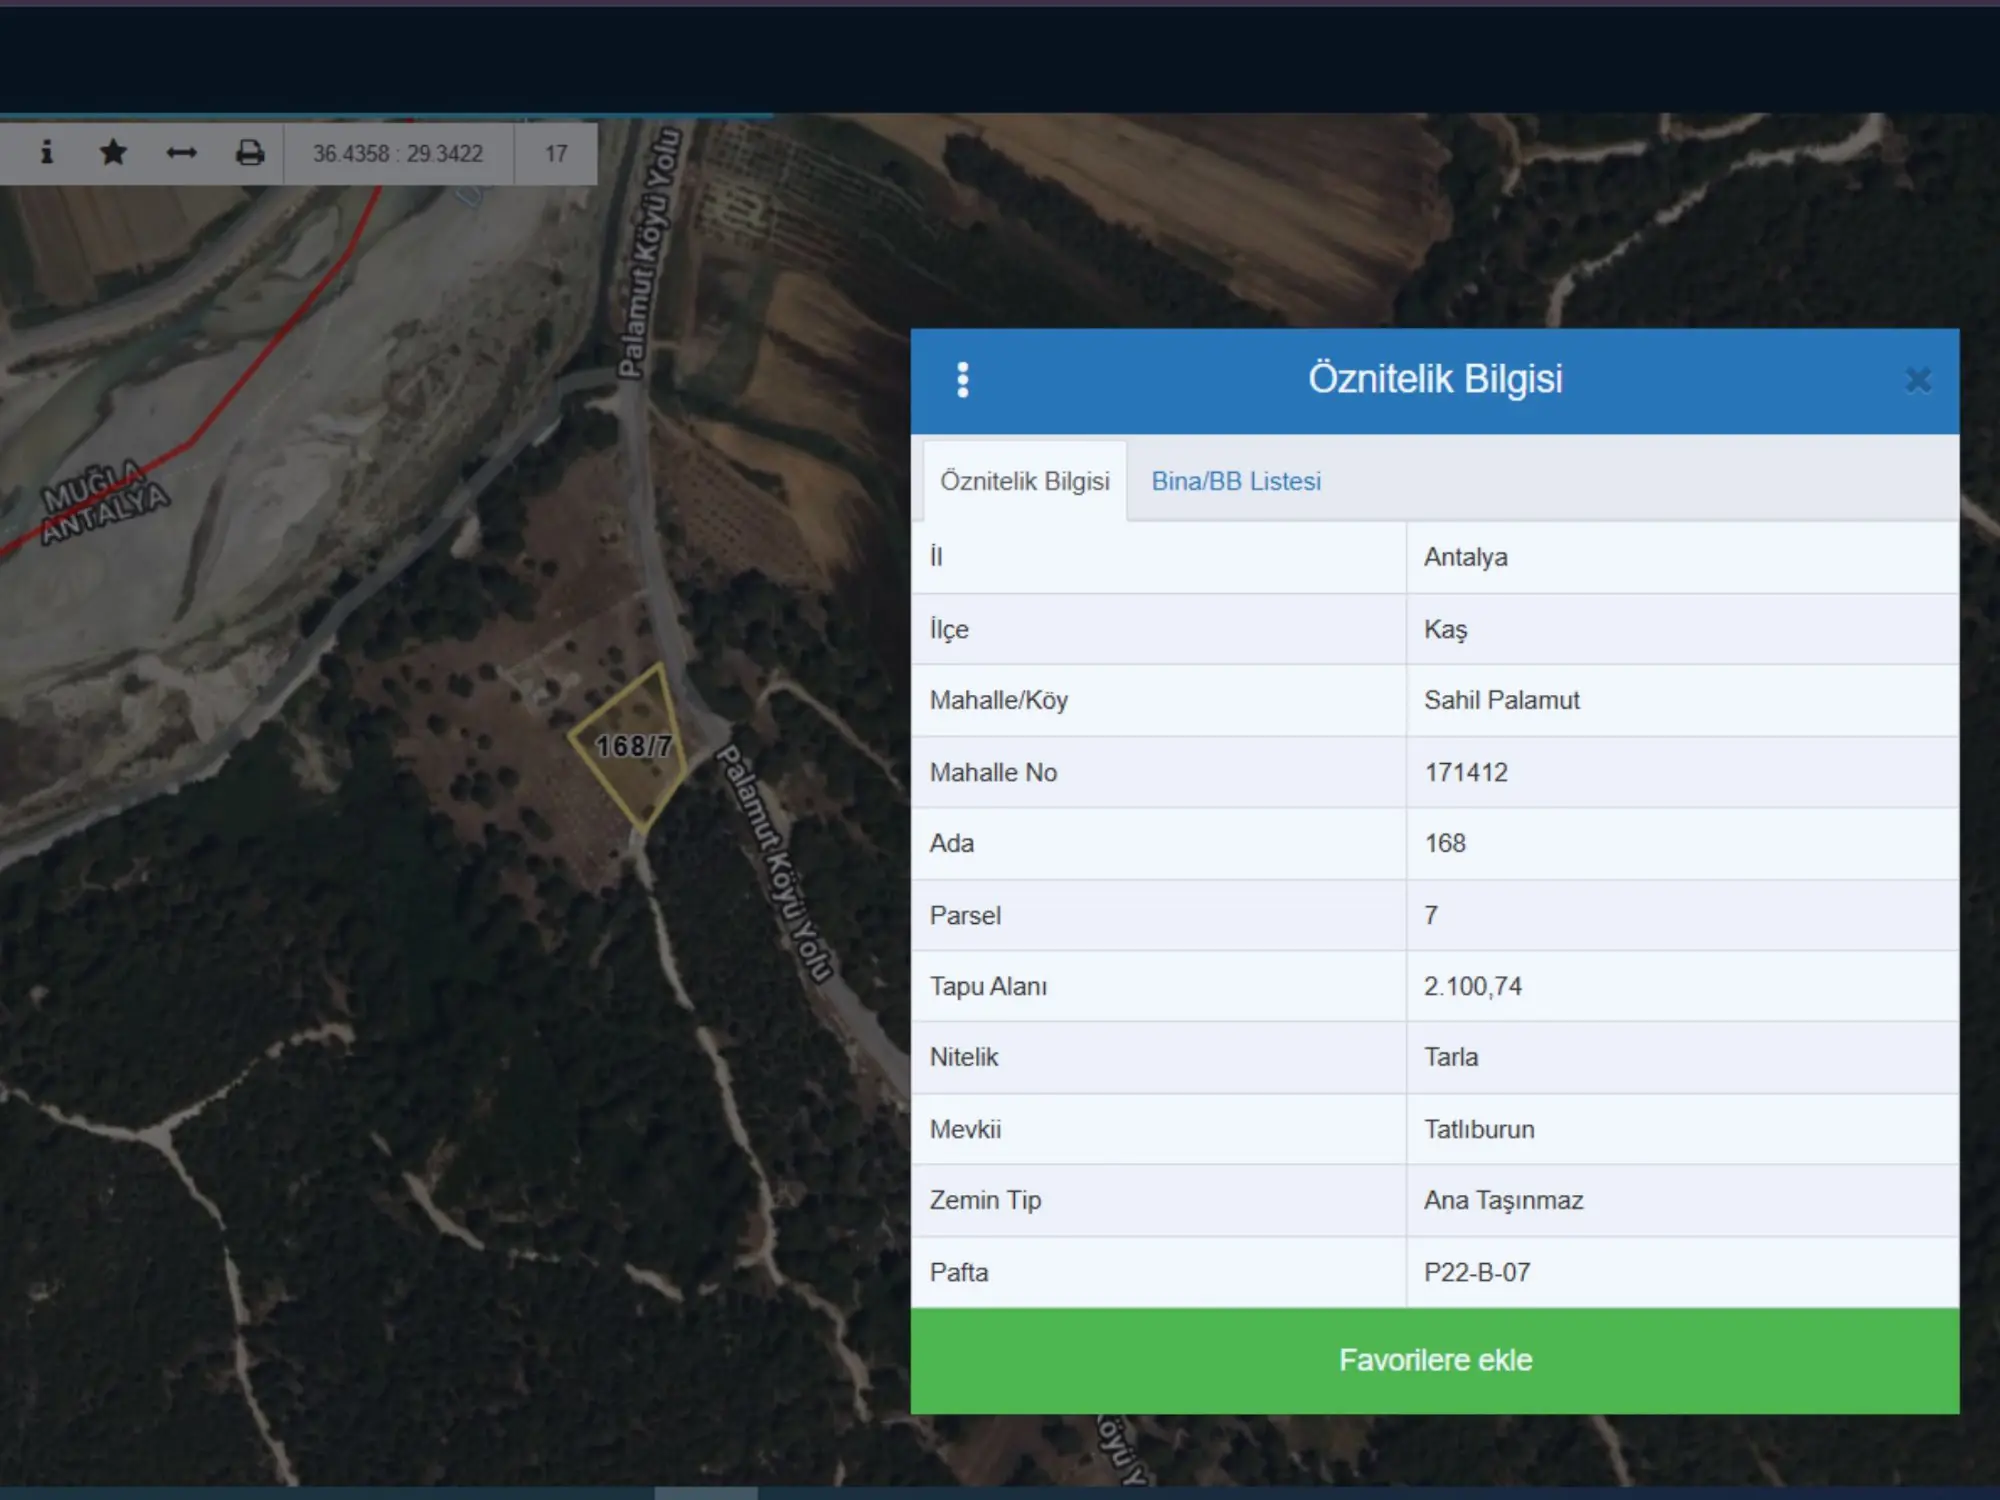Open favorites with the star icon
The image size is (2000, 1500).
tap(113, 152)
